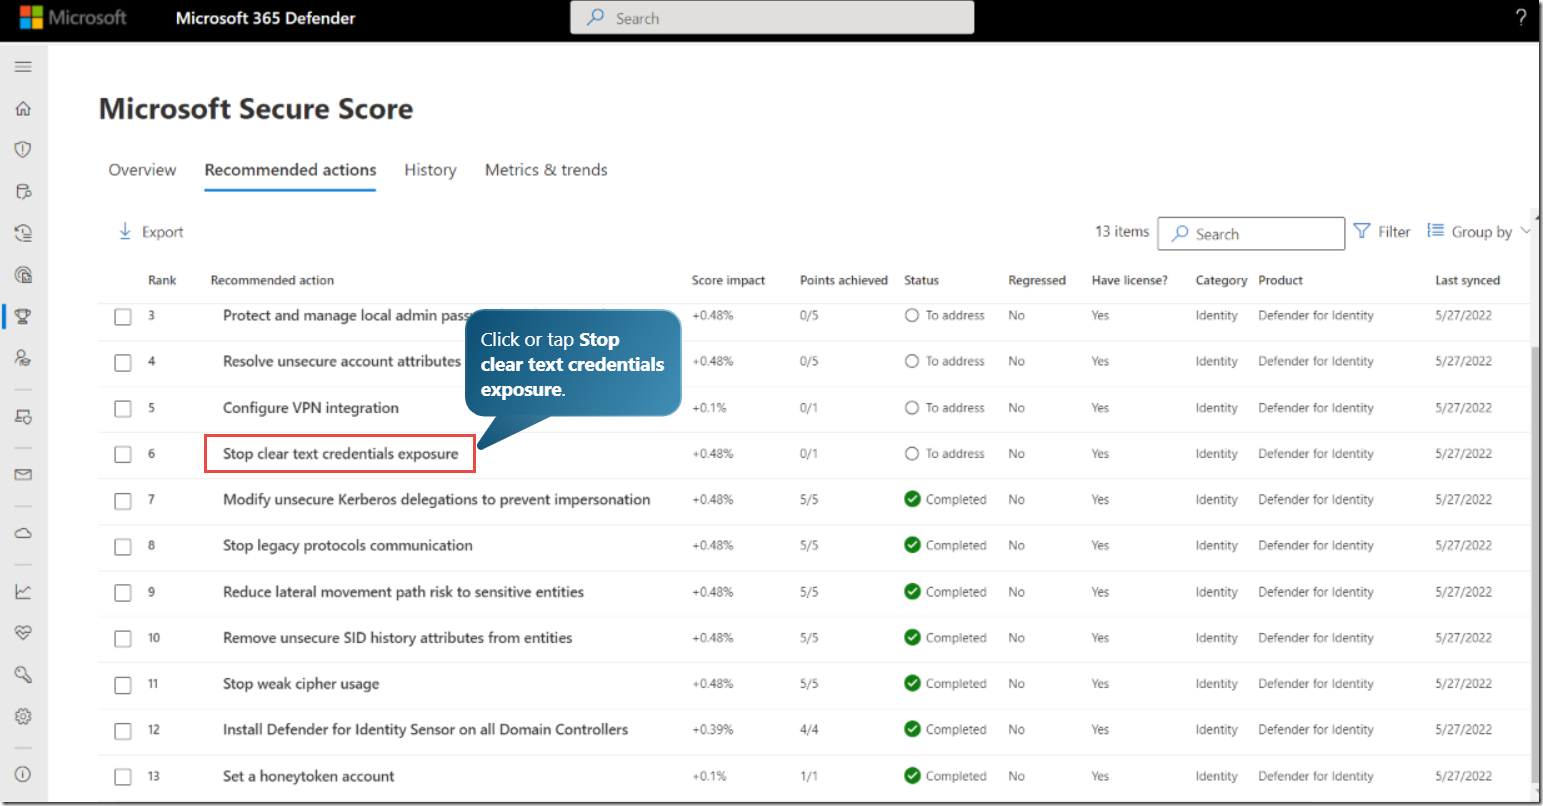Open Stop clear text credentials exposure action

click(340, 454)
